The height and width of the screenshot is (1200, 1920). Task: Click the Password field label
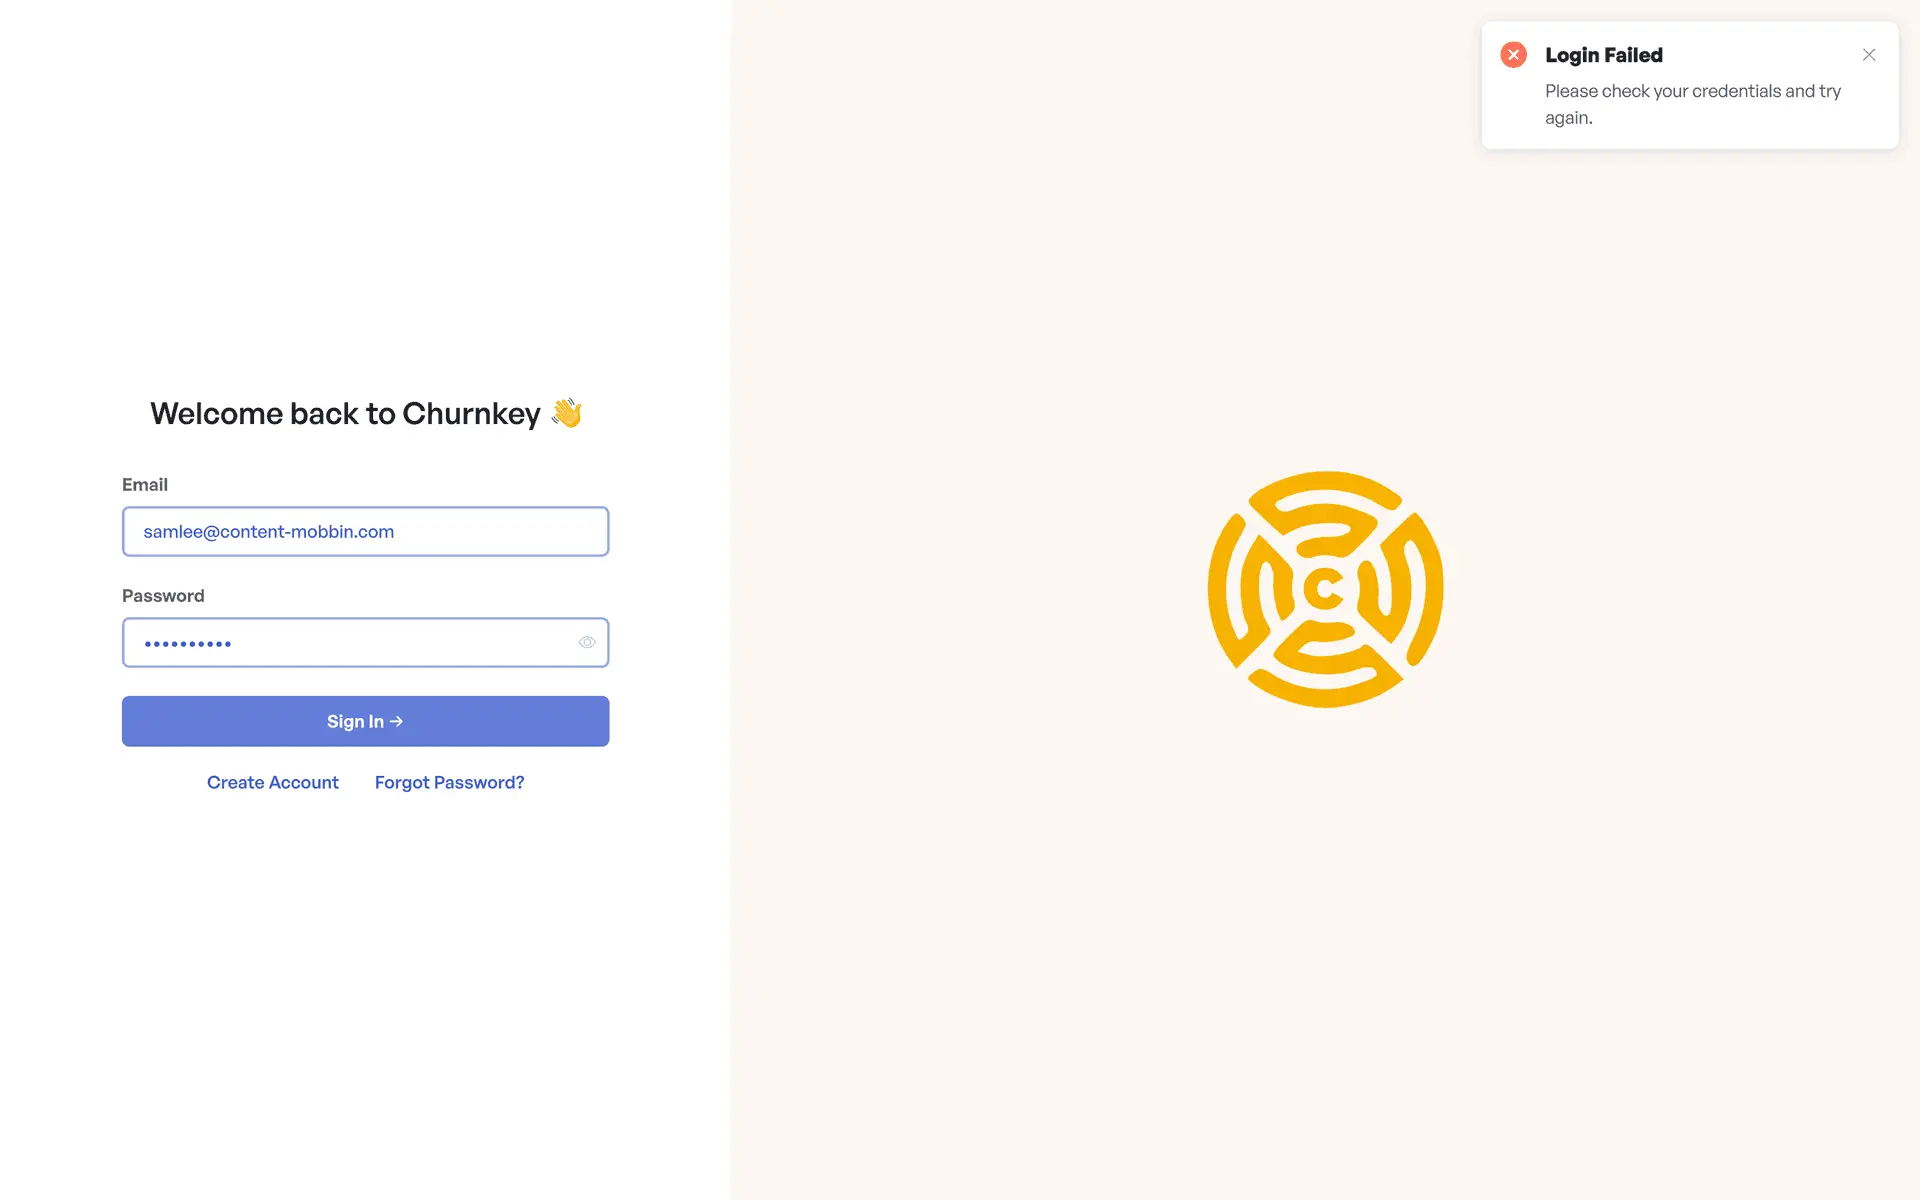163,595
